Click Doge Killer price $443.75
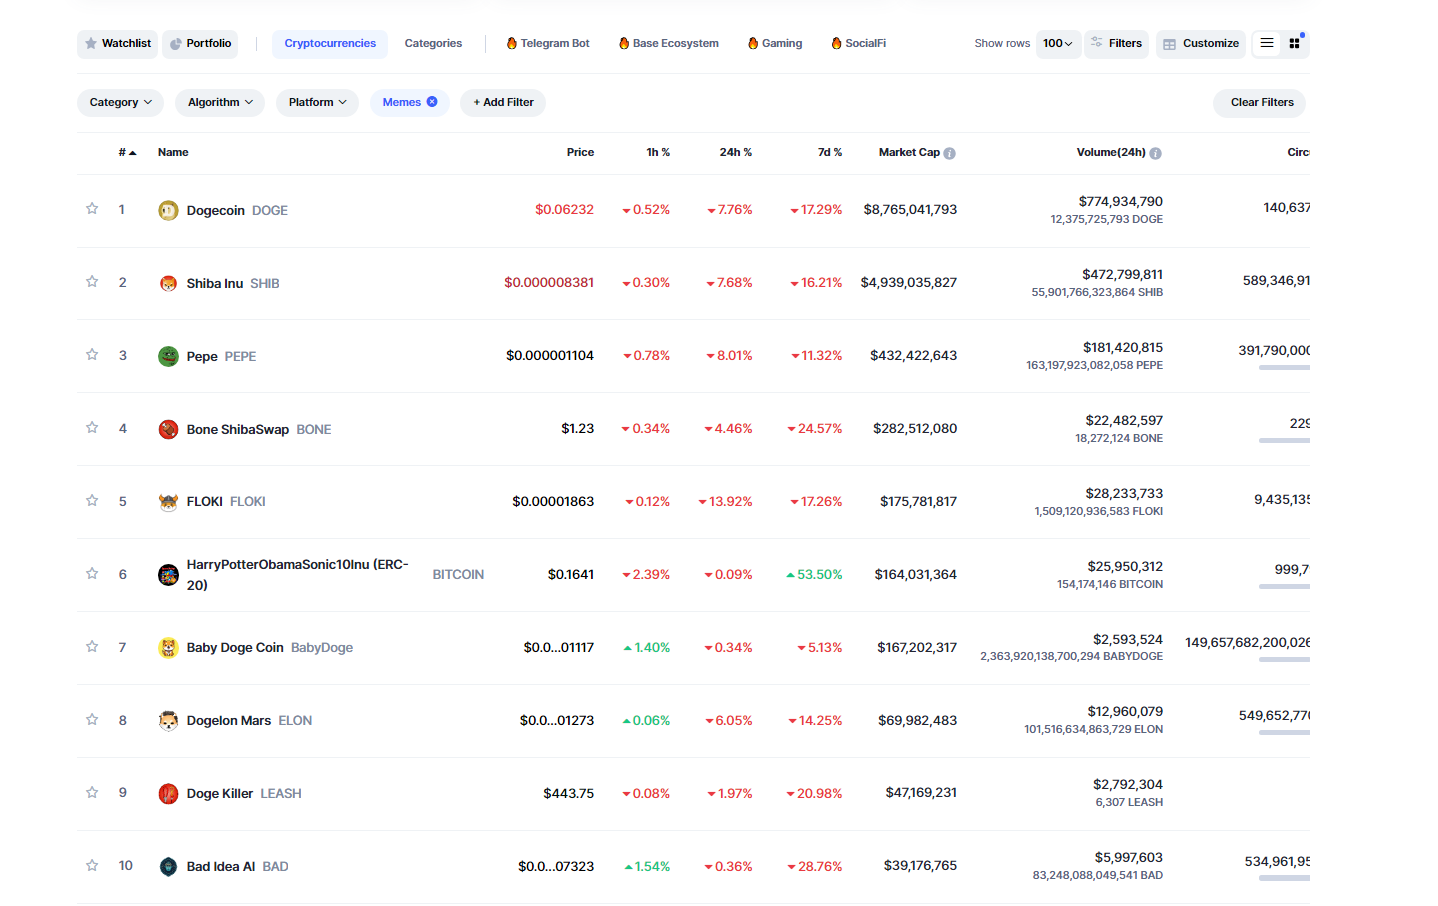The image size is (1438, 906). (568, 794)
